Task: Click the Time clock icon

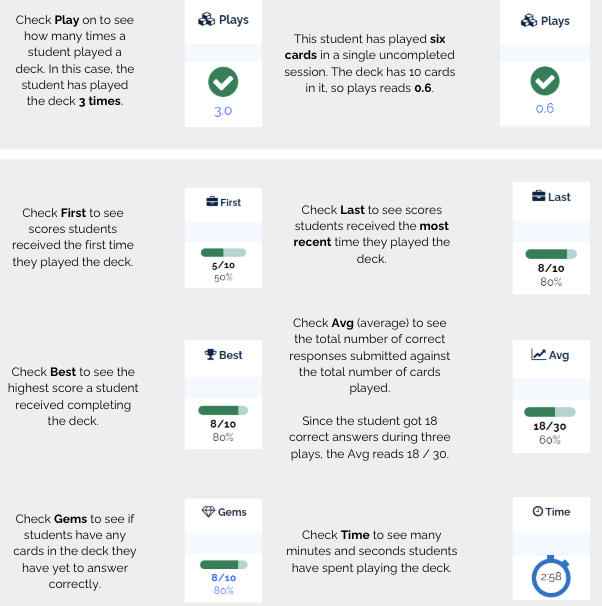Action: tap(538, 511)
